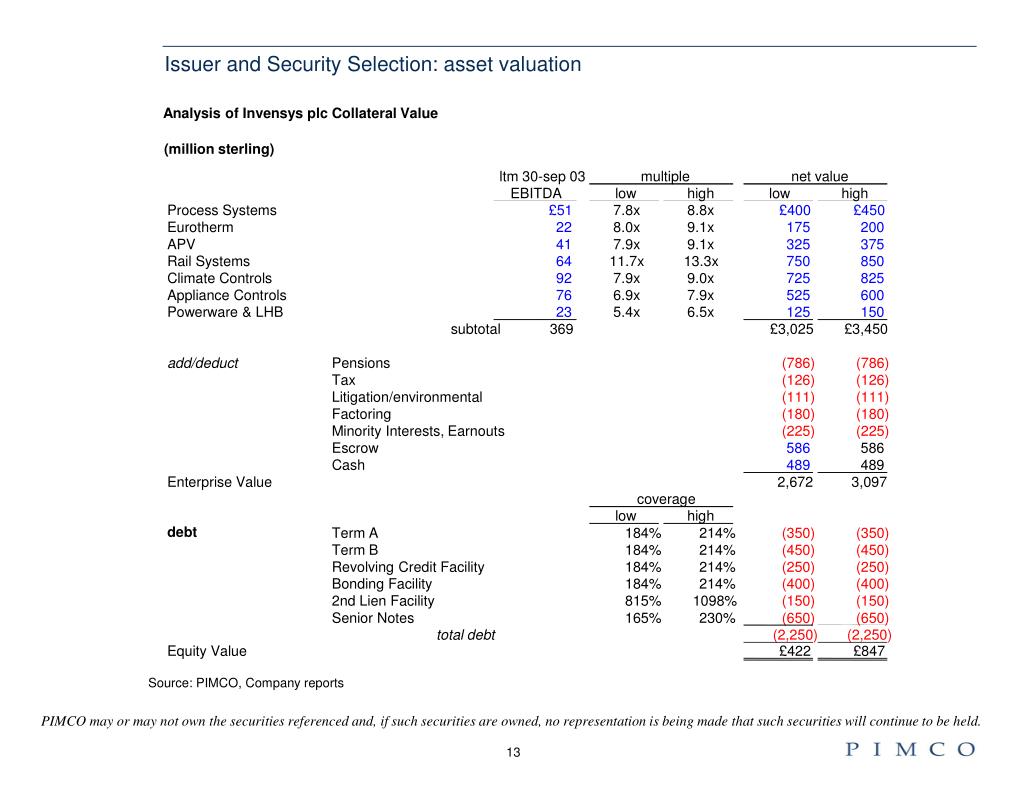1024x791 pixels.
Task: Click the 'coverage' column header
Action: [x=665, y=499]
